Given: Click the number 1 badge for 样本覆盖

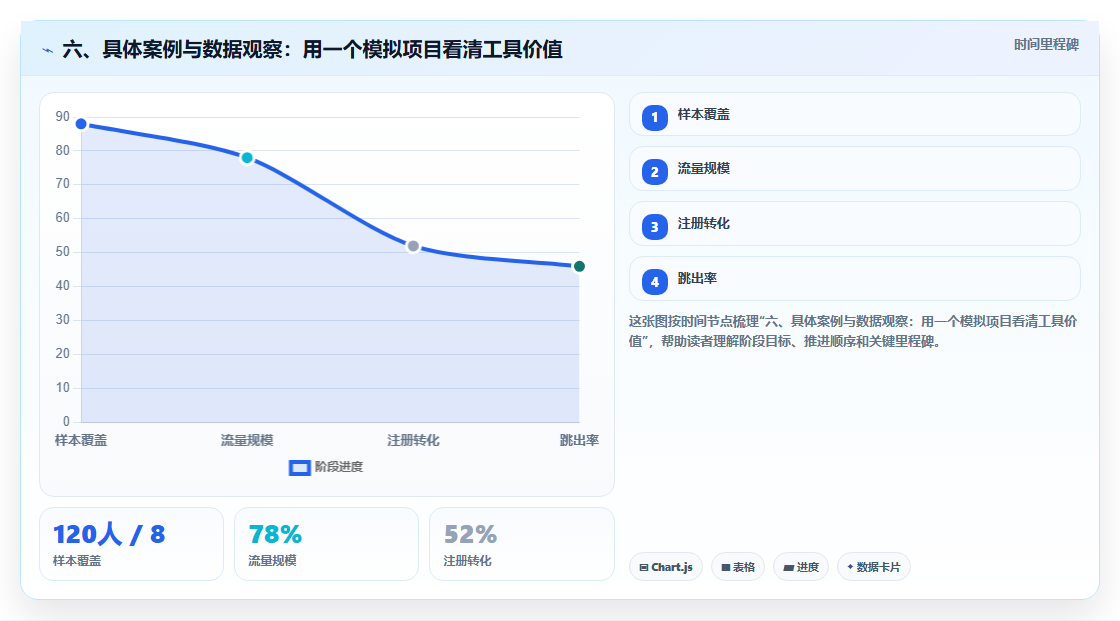Looking at the screenshot, I should coord(654,117).
